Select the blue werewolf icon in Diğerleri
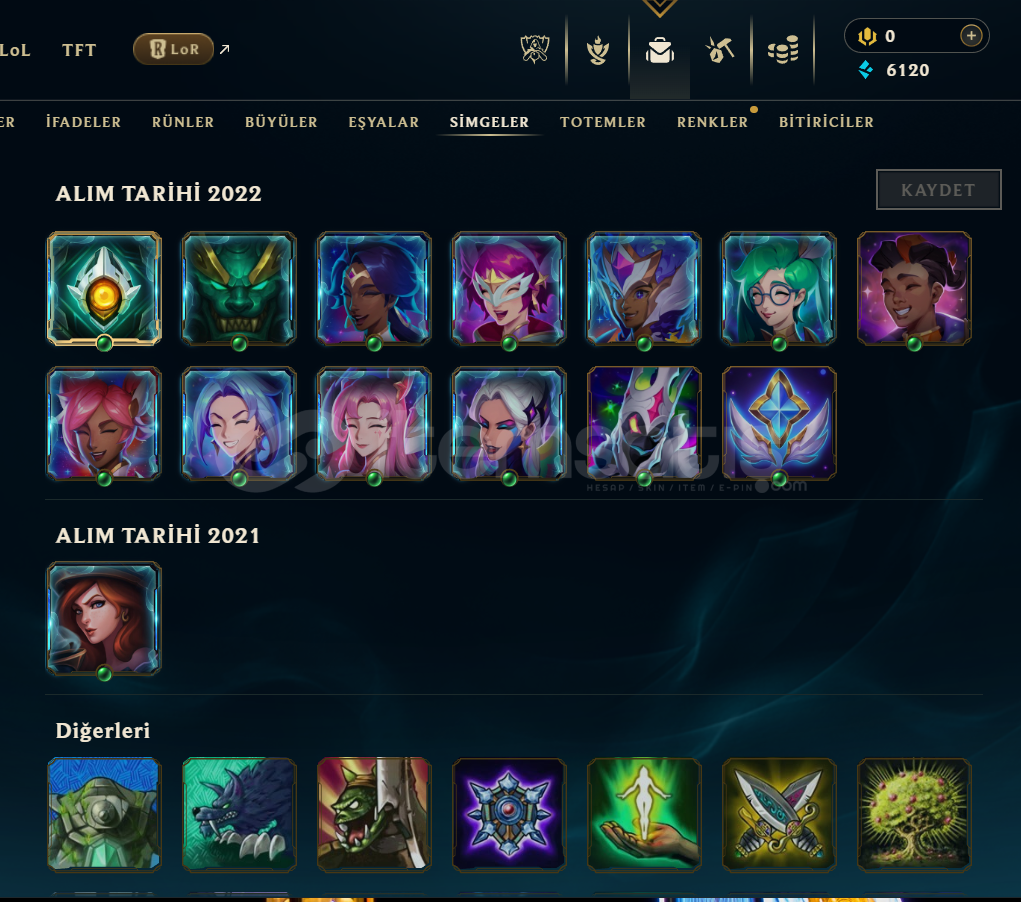The image size is (1021, 902). click(x=239, y=814)
